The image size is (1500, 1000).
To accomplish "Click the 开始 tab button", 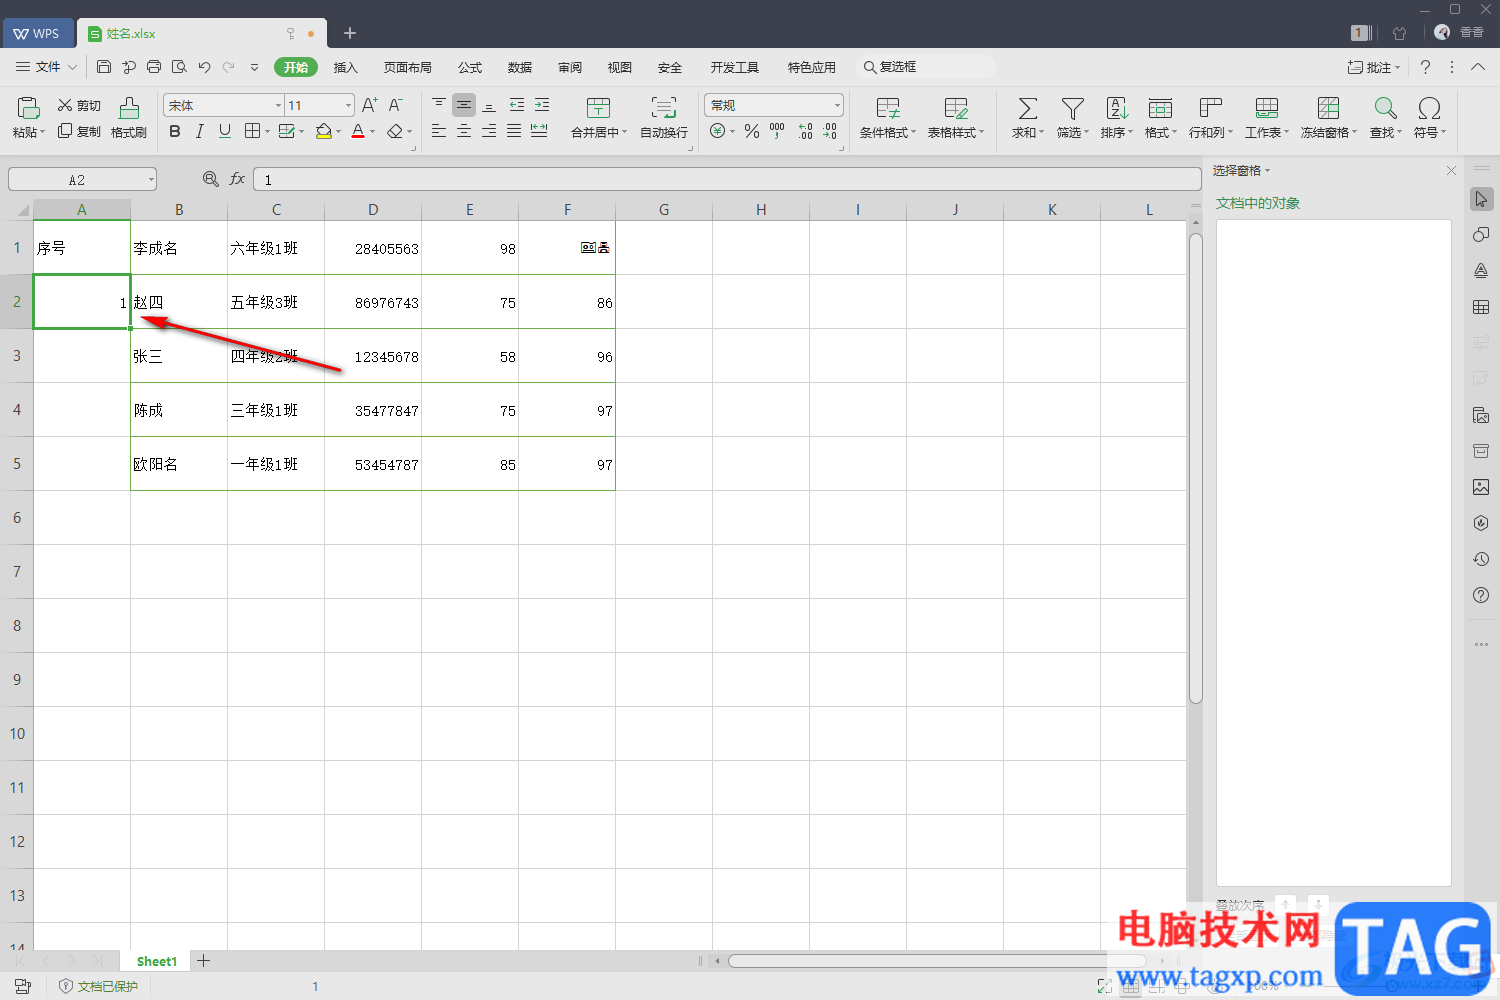I will (x=296, y=67).
